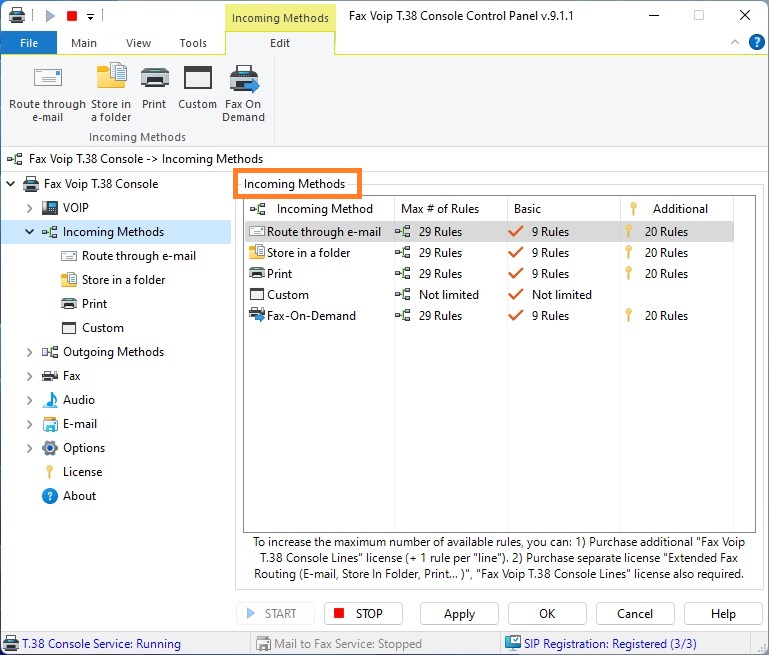Select the Fax Voip T.38 Console root item
Viewport: 769px width, 655px height.
click(x=101, y=184)
